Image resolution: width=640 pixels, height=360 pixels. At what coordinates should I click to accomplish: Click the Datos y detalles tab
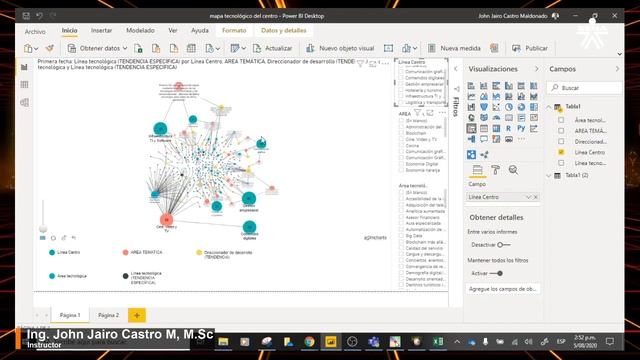pyautogui.click(x=283, y=31)
